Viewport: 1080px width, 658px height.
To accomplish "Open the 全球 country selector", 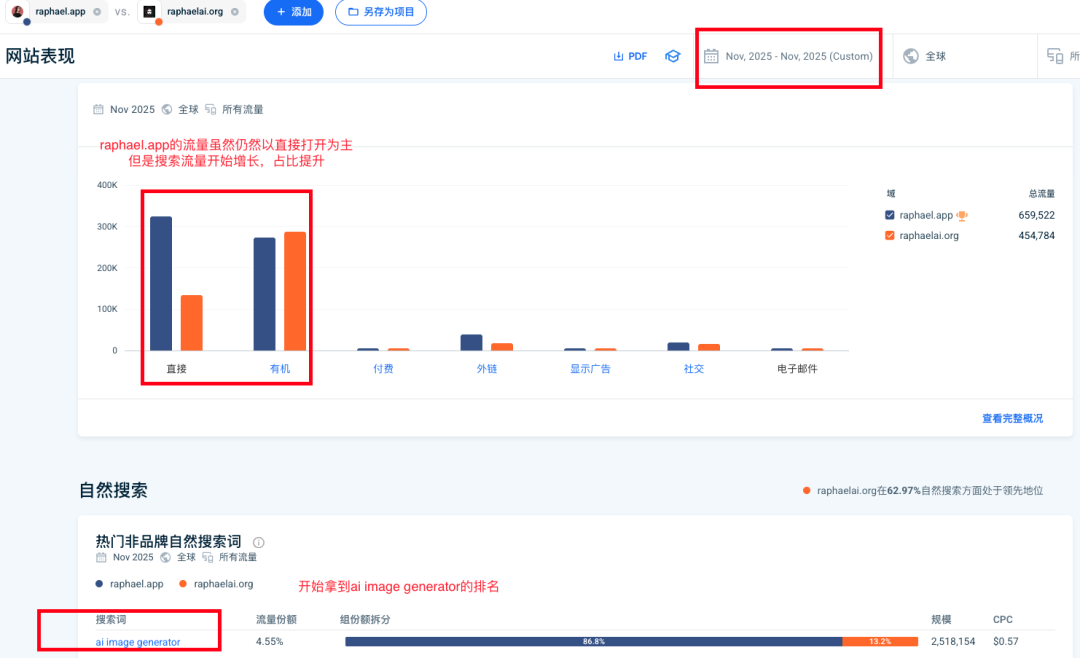I will (x=964, y=56).
